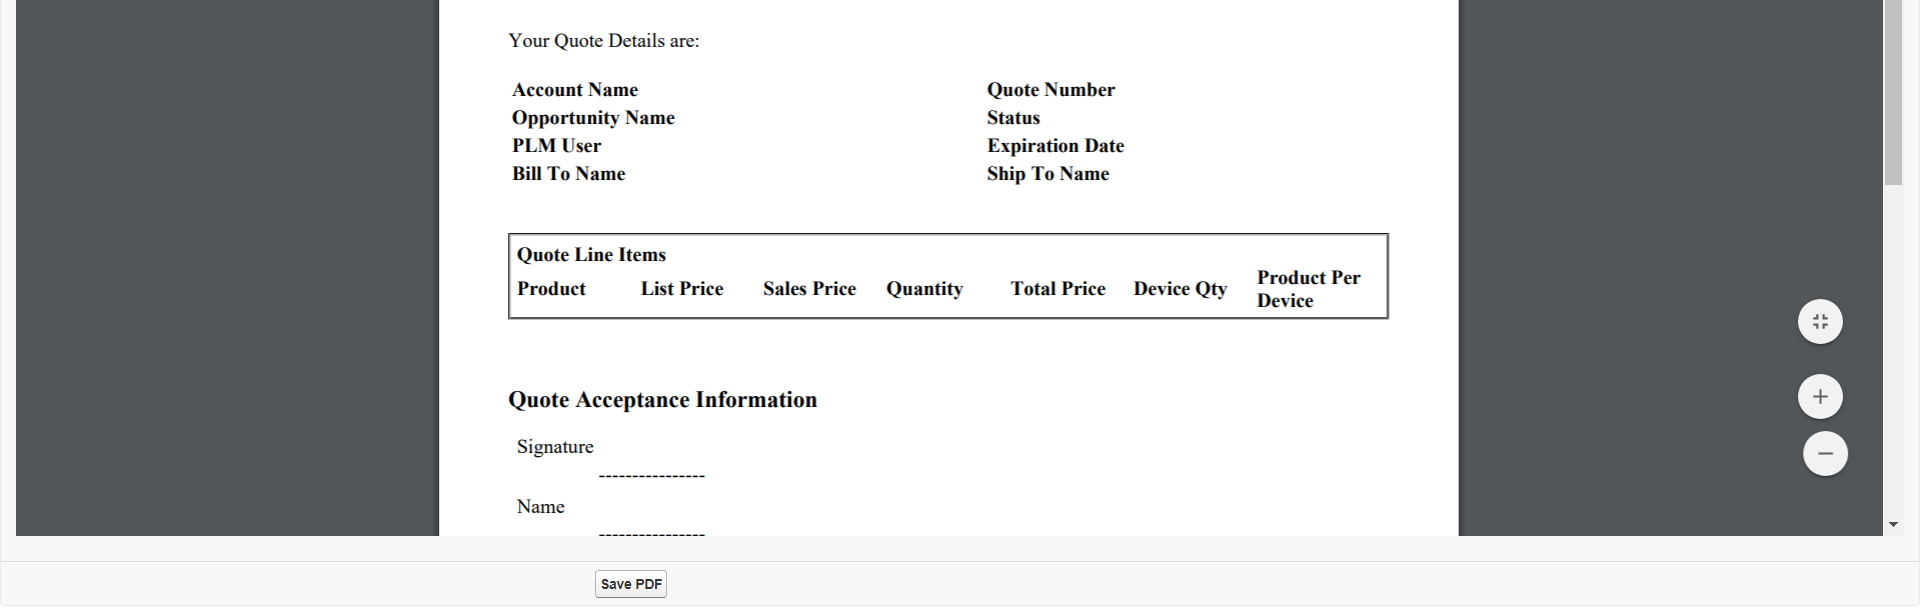Viewport: 1920px width, 613px height.
Task: Click the Sales Price column header
Action: tap(809, 289)
